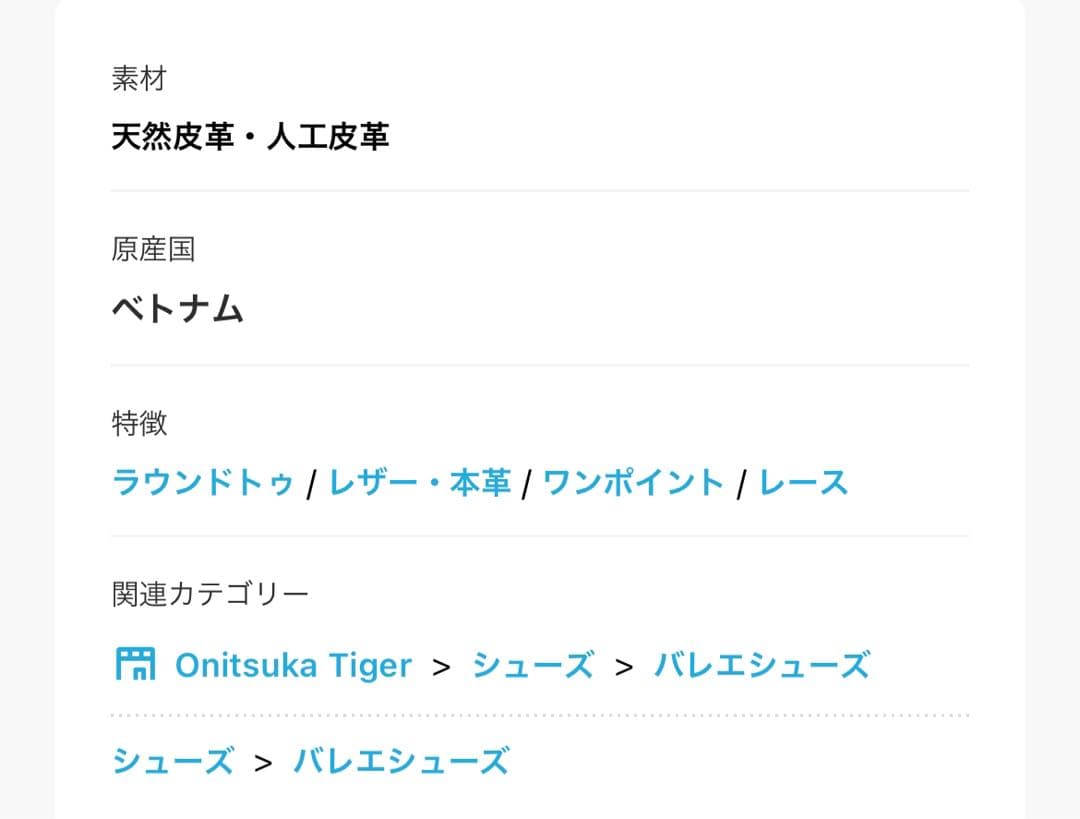1080x819 pixels.
Task: Click the レース feature link
Action: 803,483
